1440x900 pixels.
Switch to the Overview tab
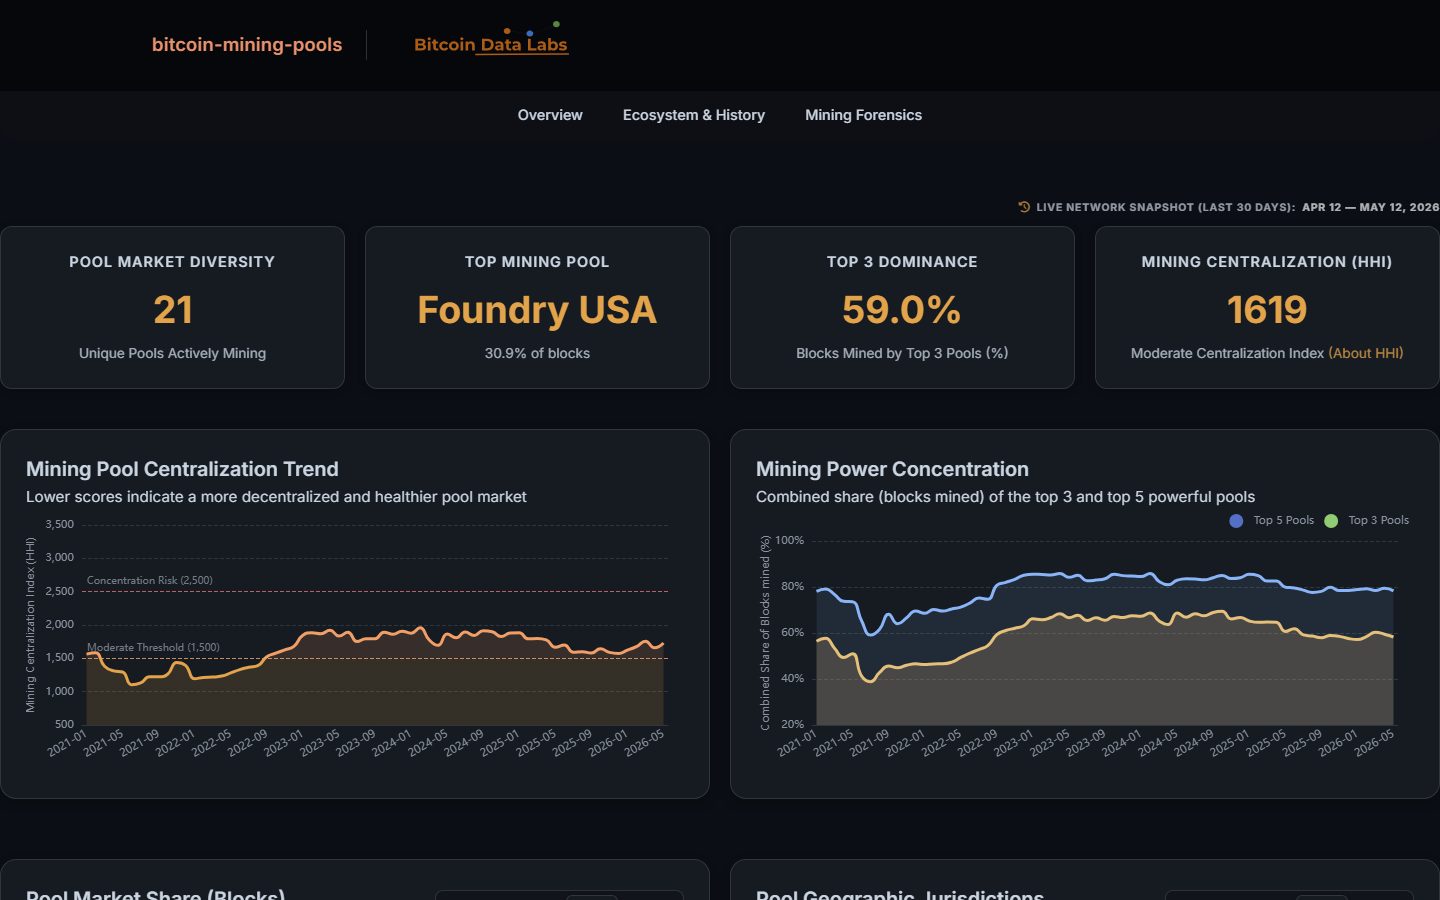550,115
